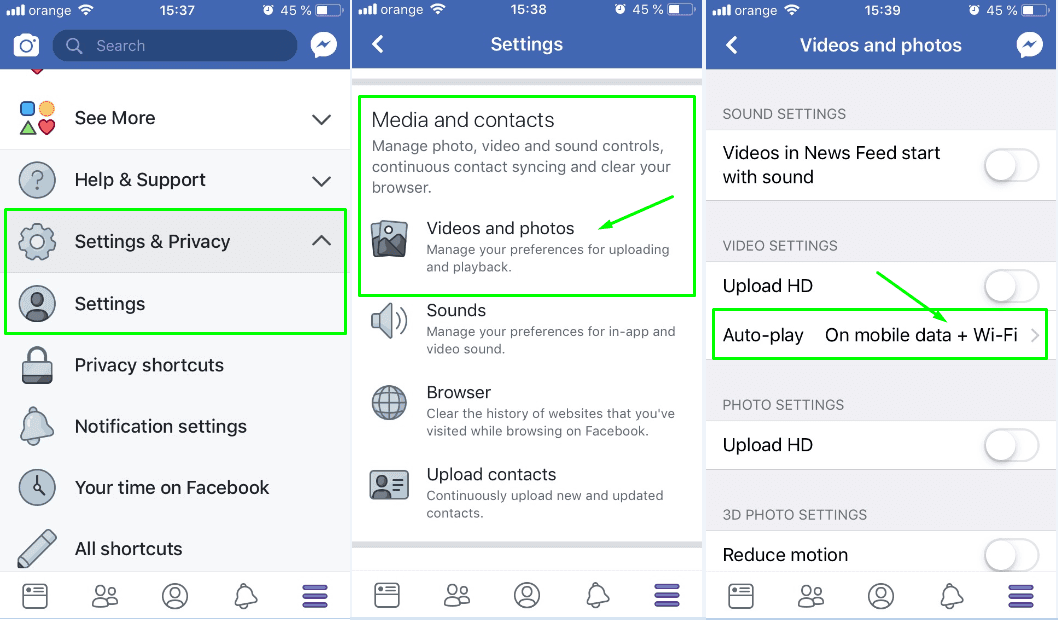Expand the See More chevron
The width and height of the screenshot is (1058, 622).
pos(321,119)
